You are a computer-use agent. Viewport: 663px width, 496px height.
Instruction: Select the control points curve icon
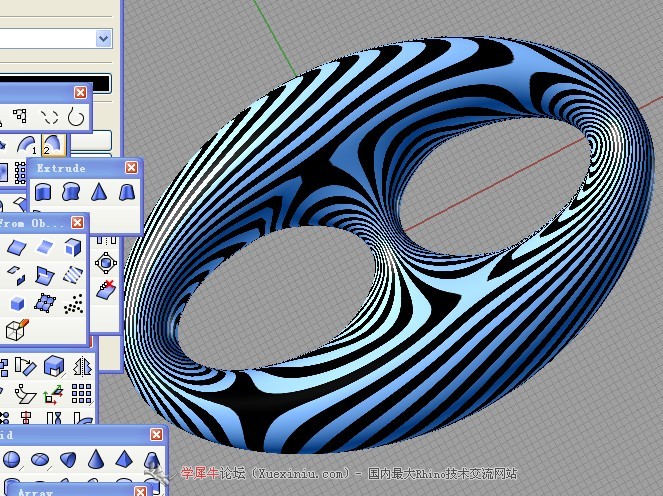(19, 115)
